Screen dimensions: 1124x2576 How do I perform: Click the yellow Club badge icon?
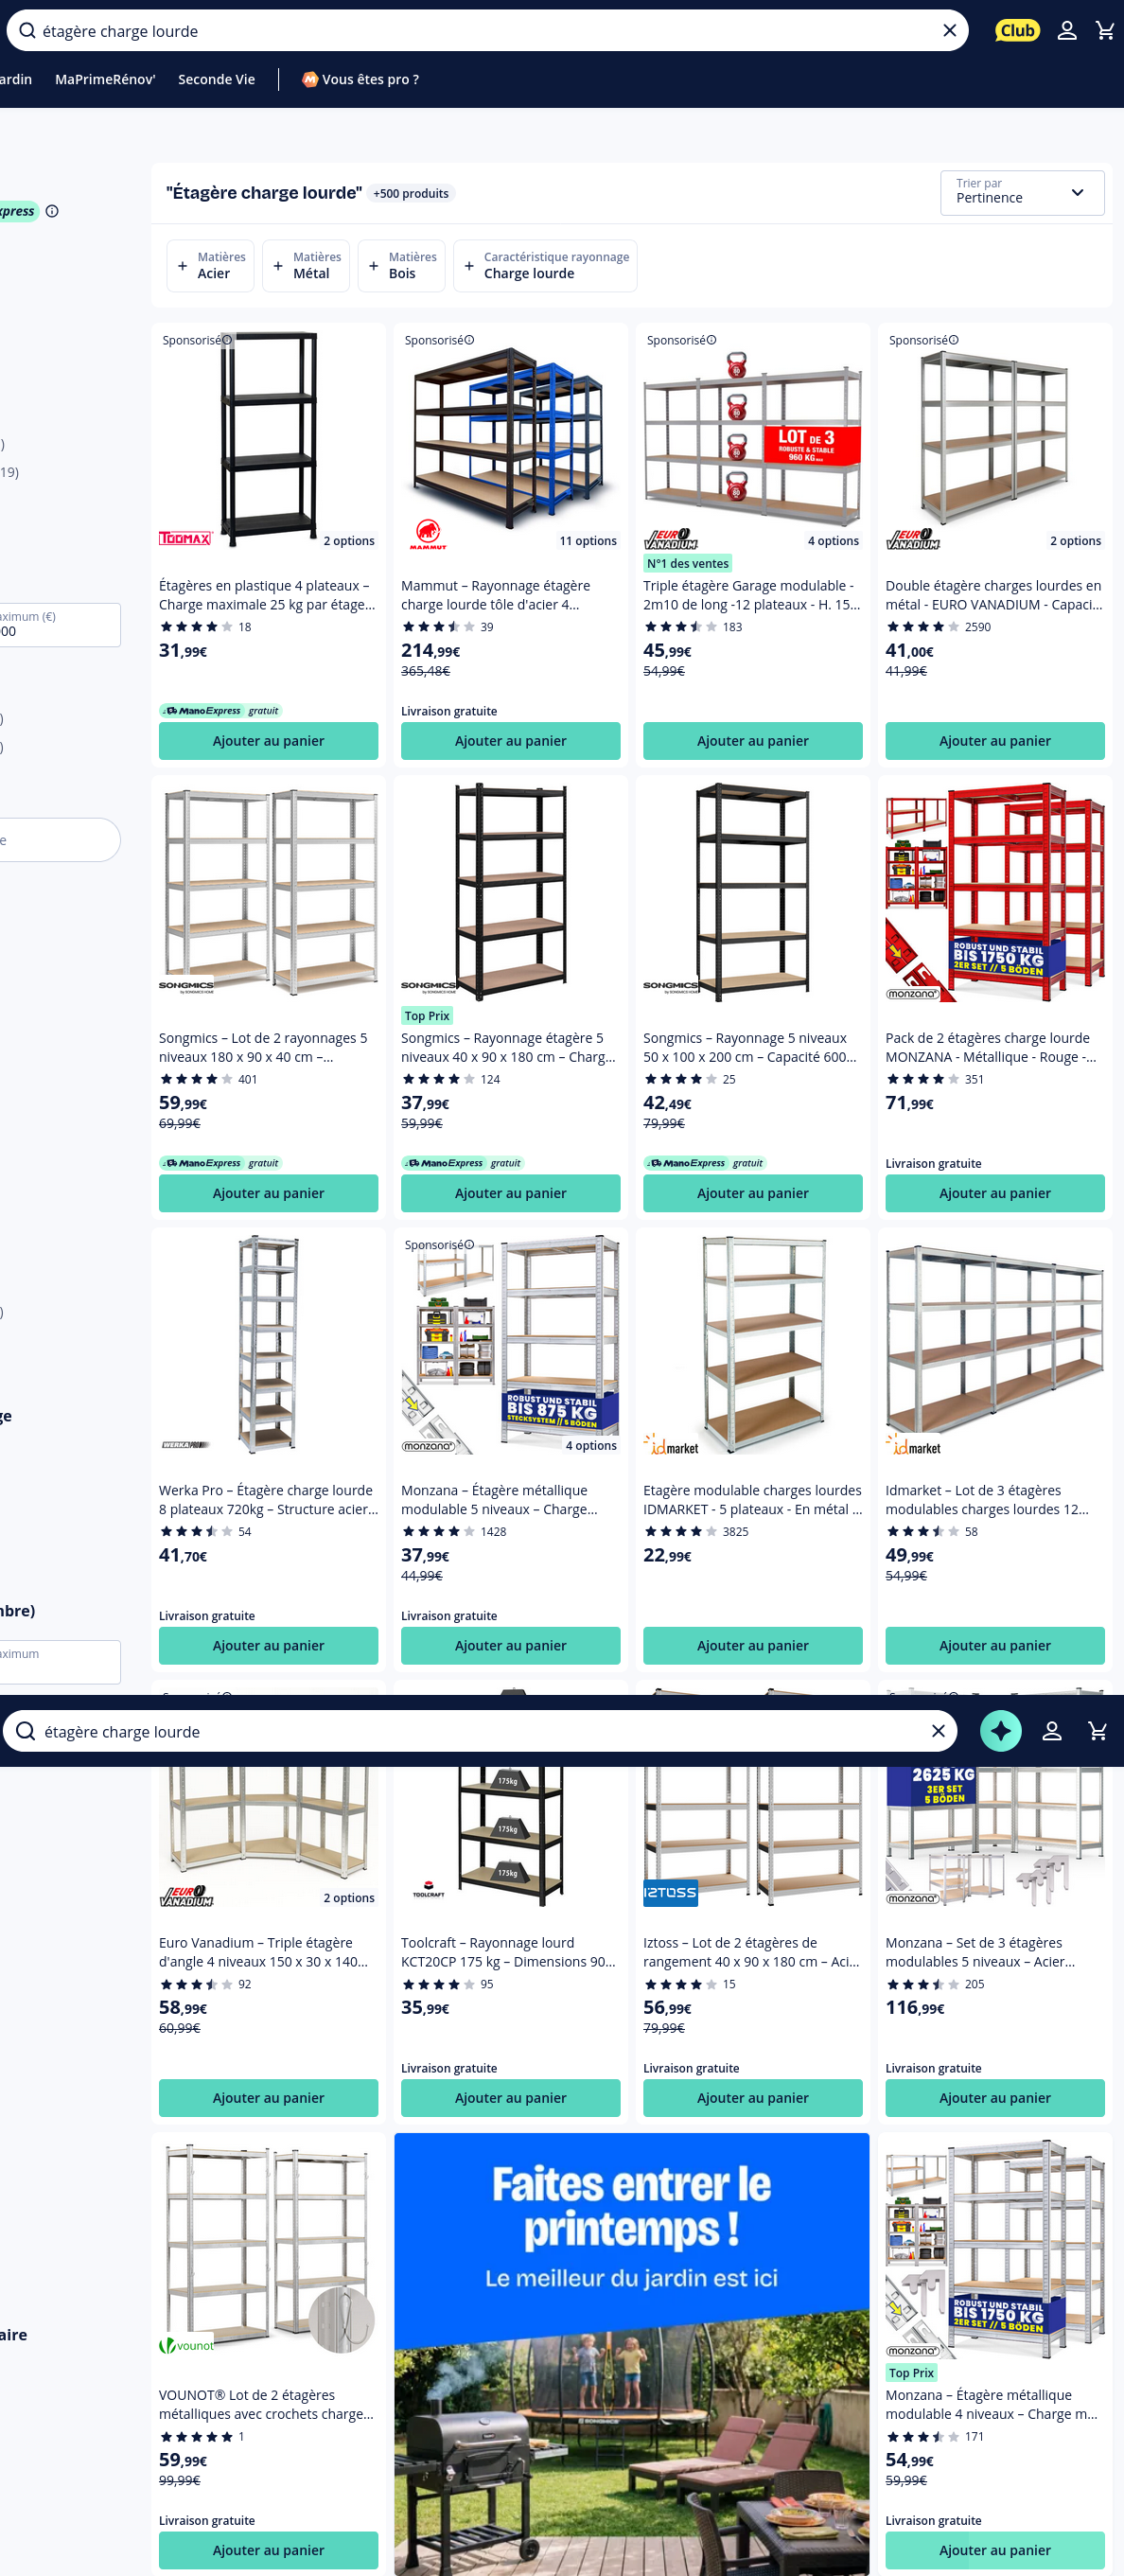click(1017, 31)
